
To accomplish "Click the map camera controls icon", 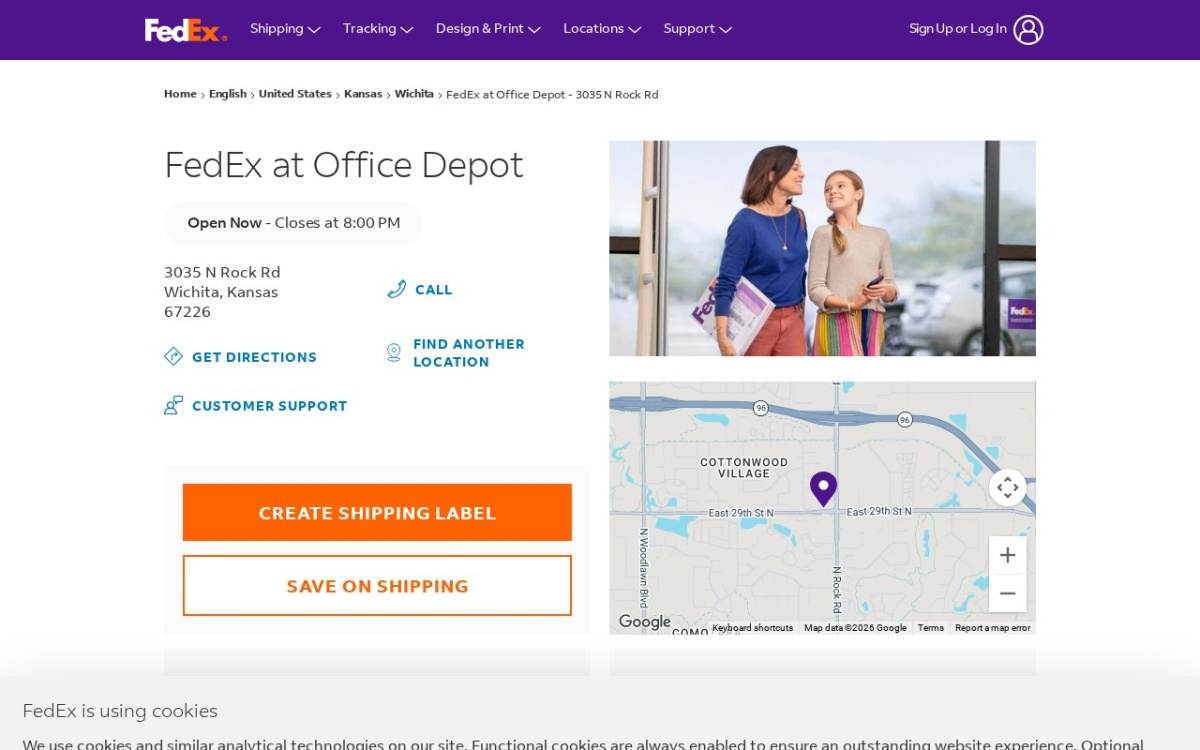I will [1007, 488].
